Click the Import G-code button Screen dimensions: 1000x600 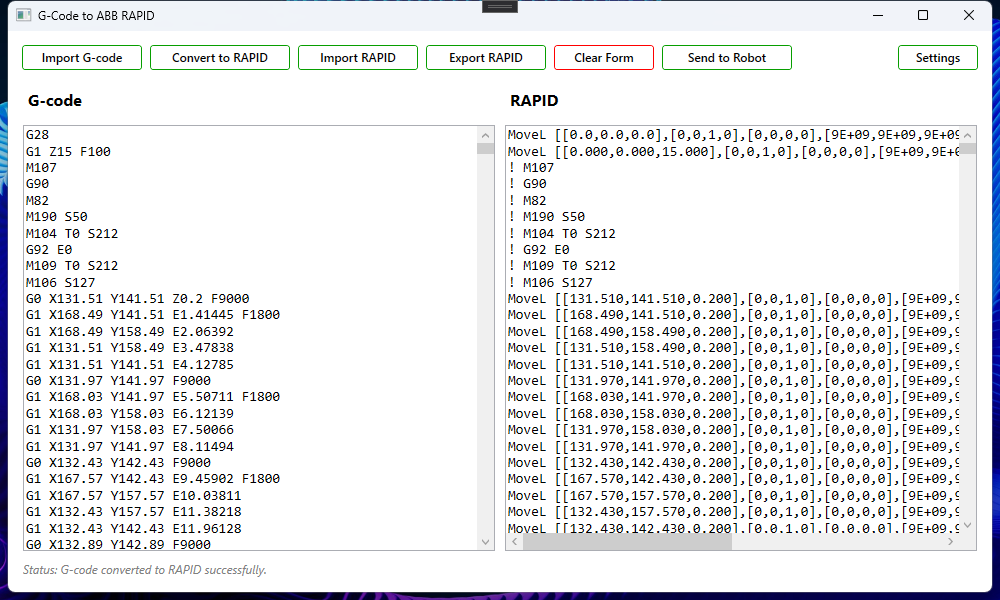tap(82, 58)
